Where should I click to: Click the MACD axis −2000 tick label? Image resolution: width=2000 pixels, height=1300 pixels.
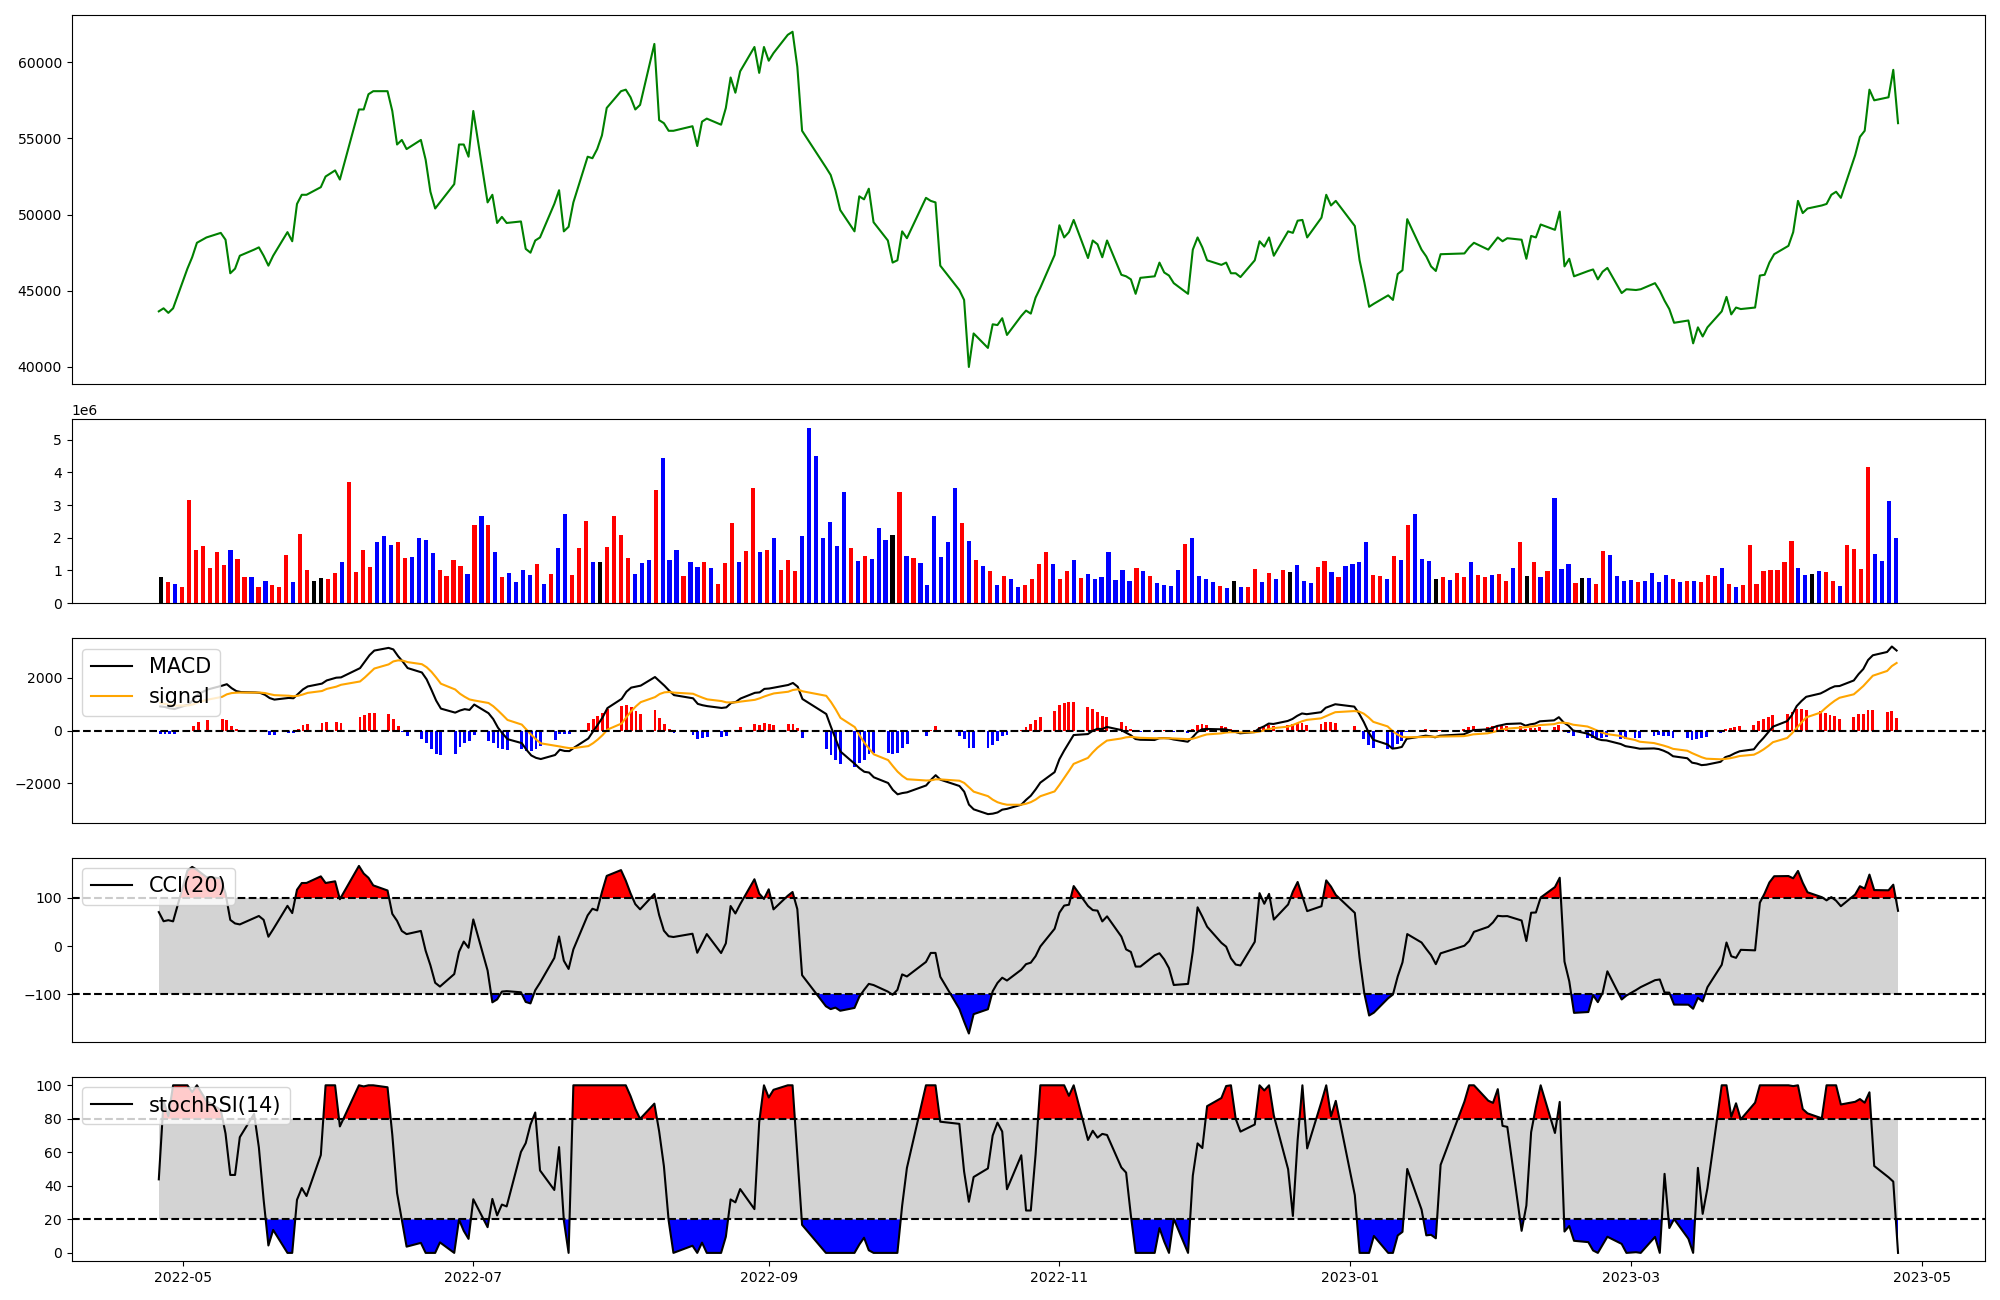(x=38, y=784)
